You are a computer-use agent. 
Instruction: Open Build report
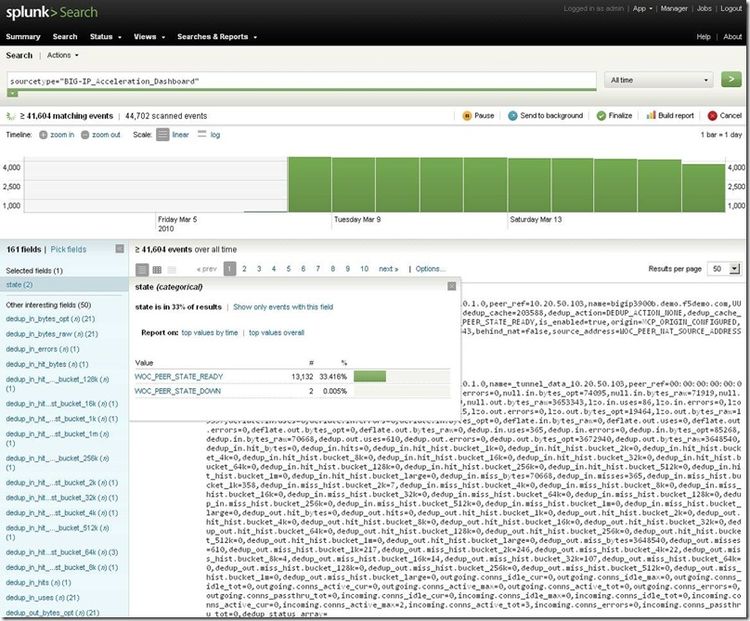coord(651,116)
